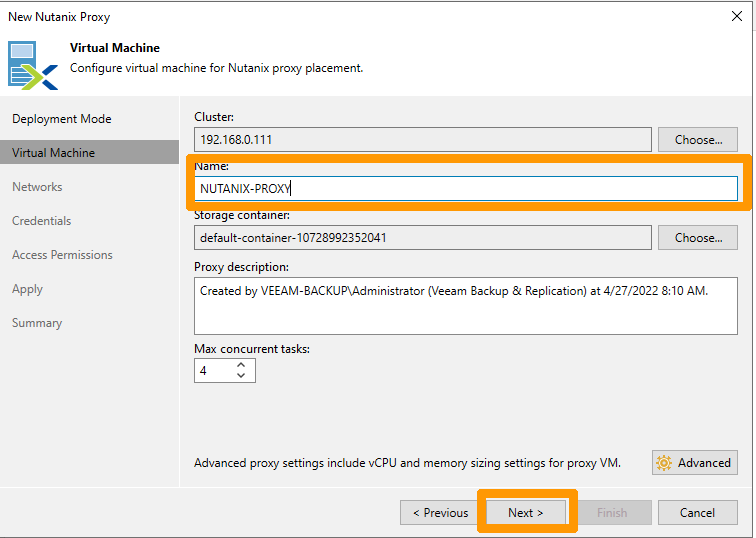The image size is (756, 538).
Task: Click the gear icon on the Advanced button
Action: tap(664, 463)
